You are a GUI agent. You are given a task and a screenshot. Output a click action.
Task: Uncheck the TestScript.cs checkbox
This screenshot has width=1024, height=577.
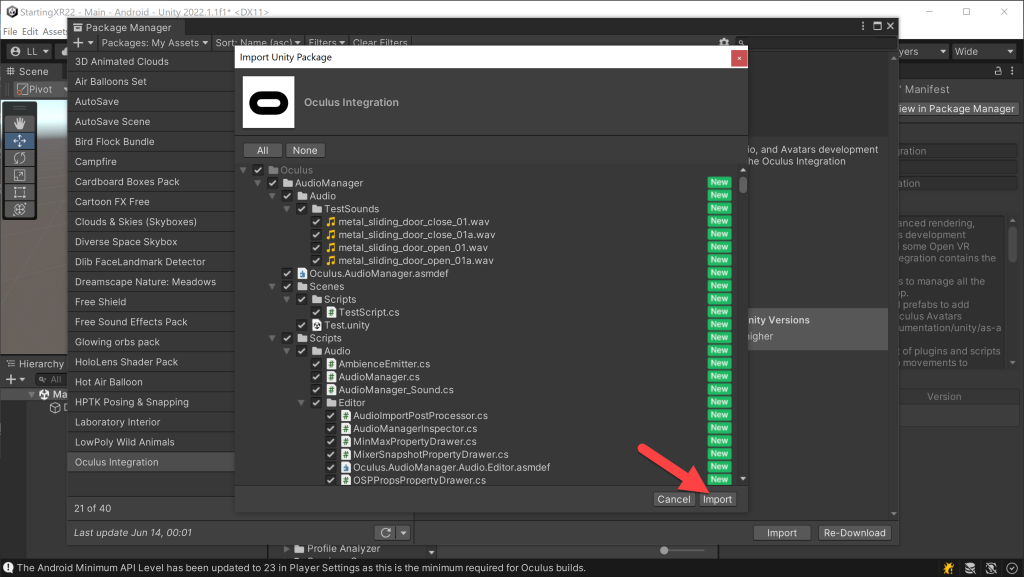click(316, 312)
